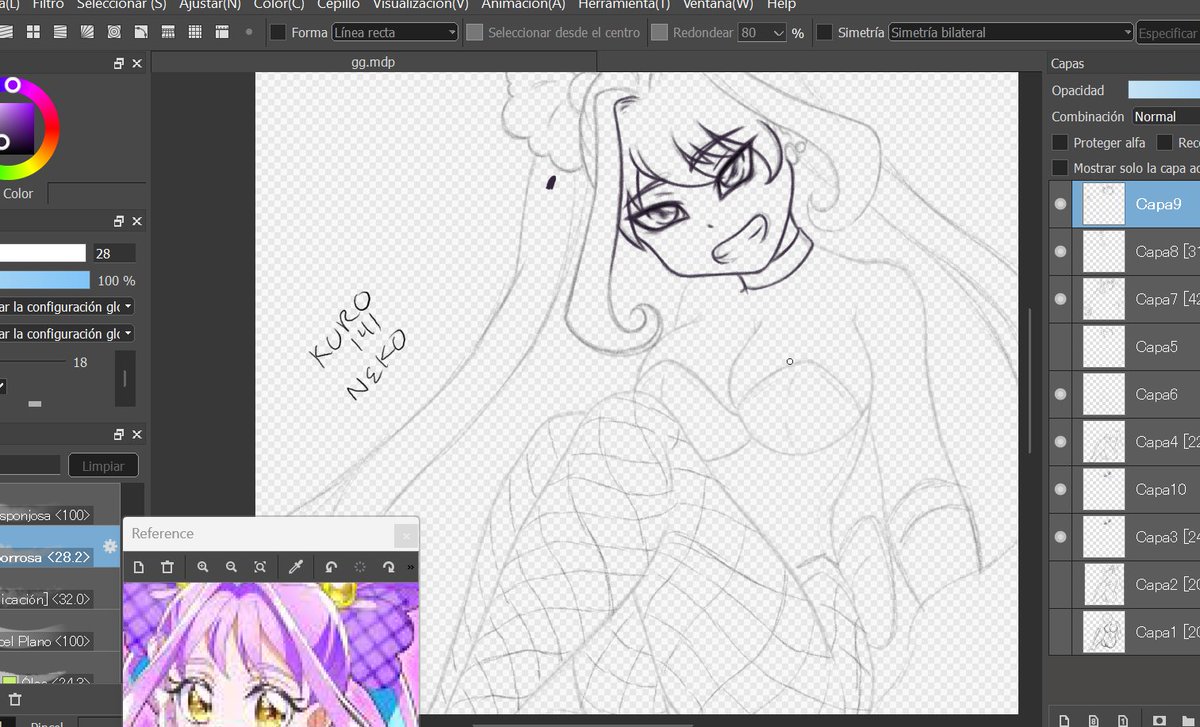
Task: Click the Color tab label
Action: click(17, 193)
